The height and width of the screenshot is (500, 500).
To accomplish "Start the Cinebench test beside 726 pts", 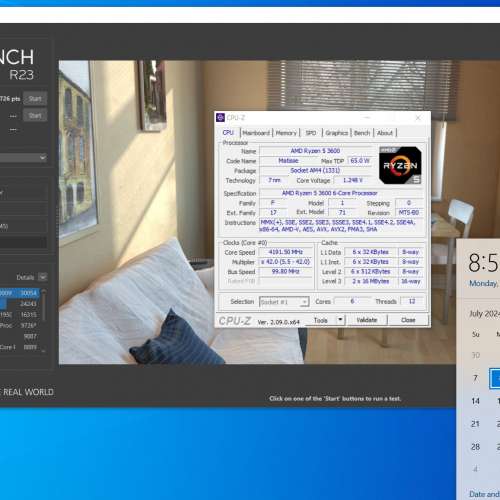I will pos(35,99).
